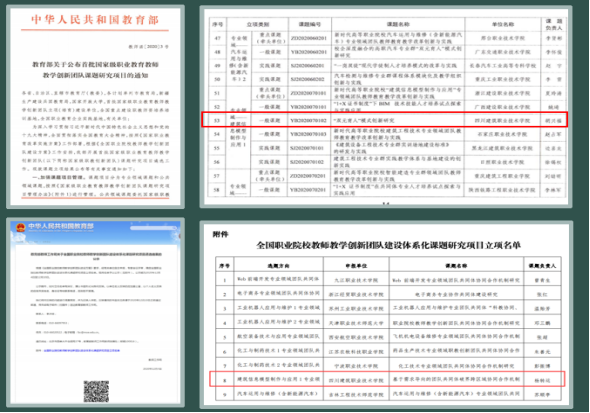Click the 全国职业院校教师教学创新团队 list title
The width and height of the screenshot is (590, 413).
click(388, 246)
